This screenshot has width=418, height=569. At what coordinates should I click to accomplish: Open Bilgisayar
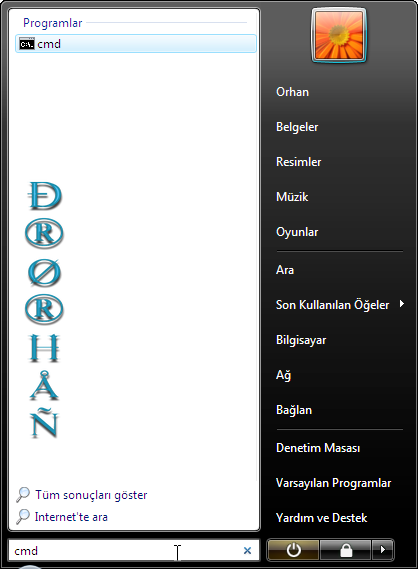point(301,340)
